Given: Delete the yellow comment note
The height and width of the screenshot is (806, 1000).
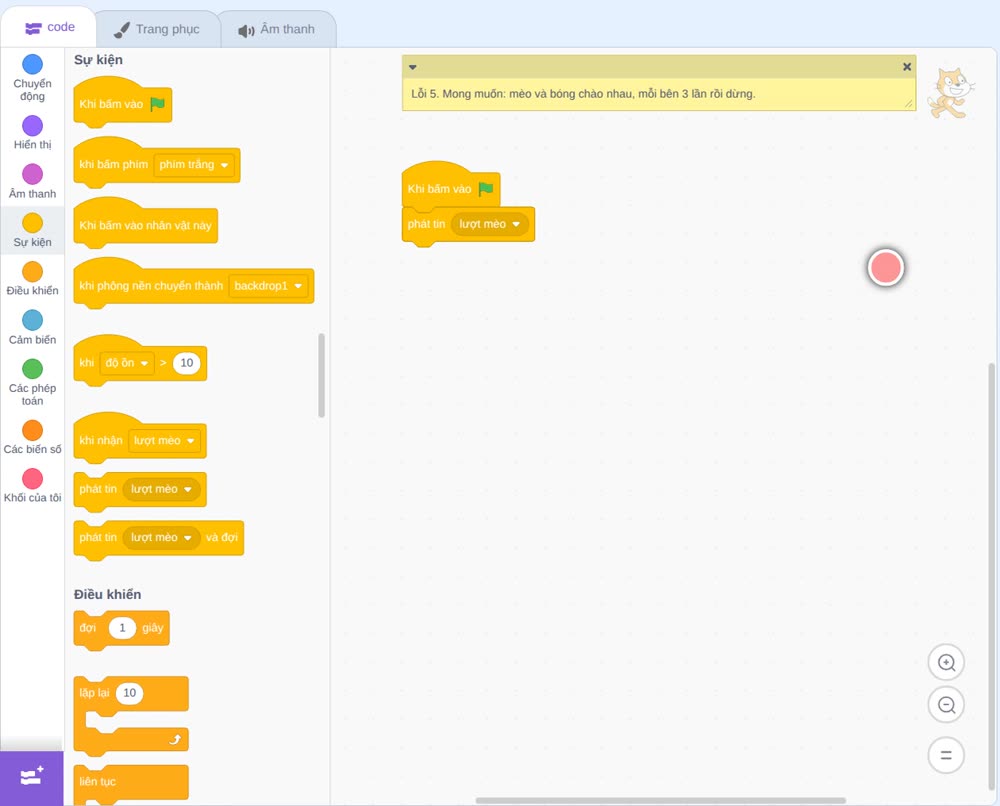Looking at the screenshot, I should pyautogui.click(x=906, y=67).
